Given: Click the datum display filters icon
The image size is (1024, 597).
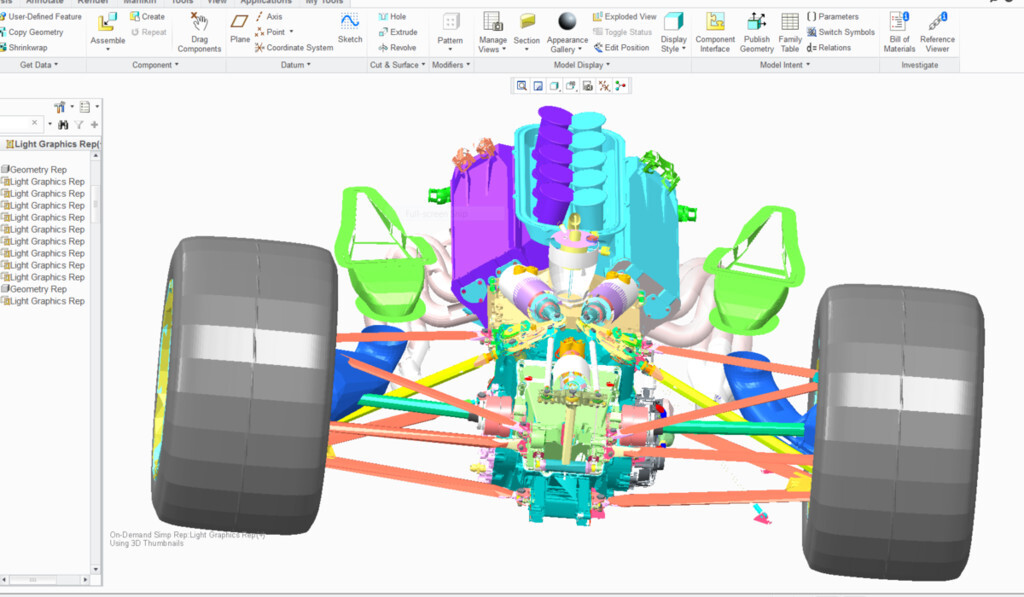Looking at the screenshot, I should [x=605, y=86].
